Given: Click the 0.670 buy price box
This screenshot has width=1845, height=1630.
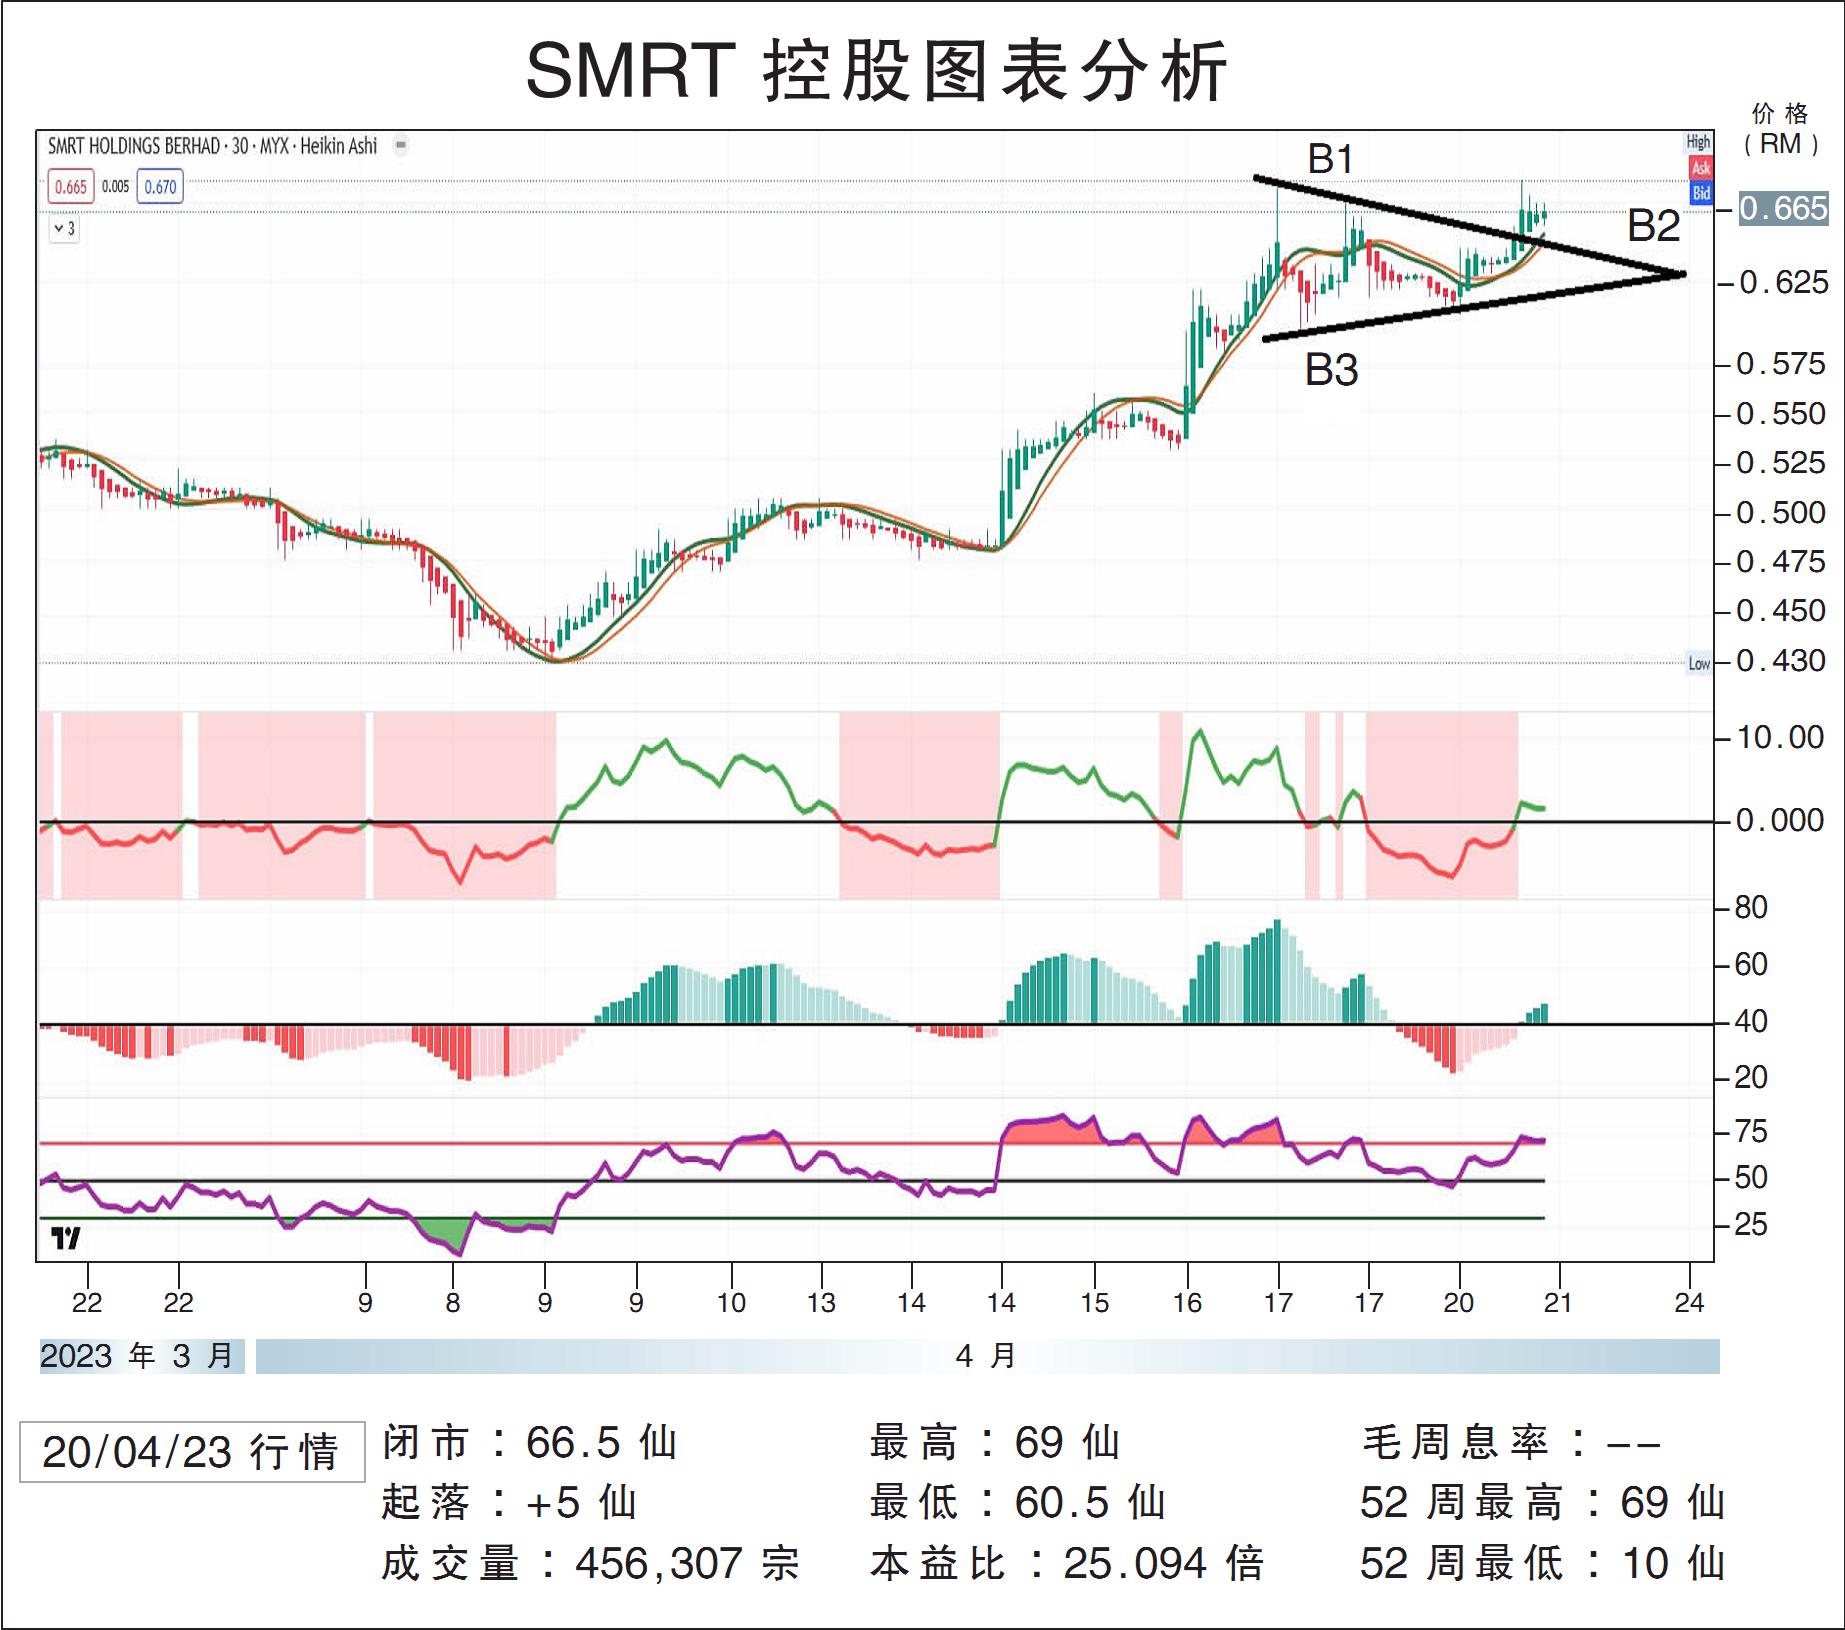Looking at the screenshot, I should (x=160, y=187).
